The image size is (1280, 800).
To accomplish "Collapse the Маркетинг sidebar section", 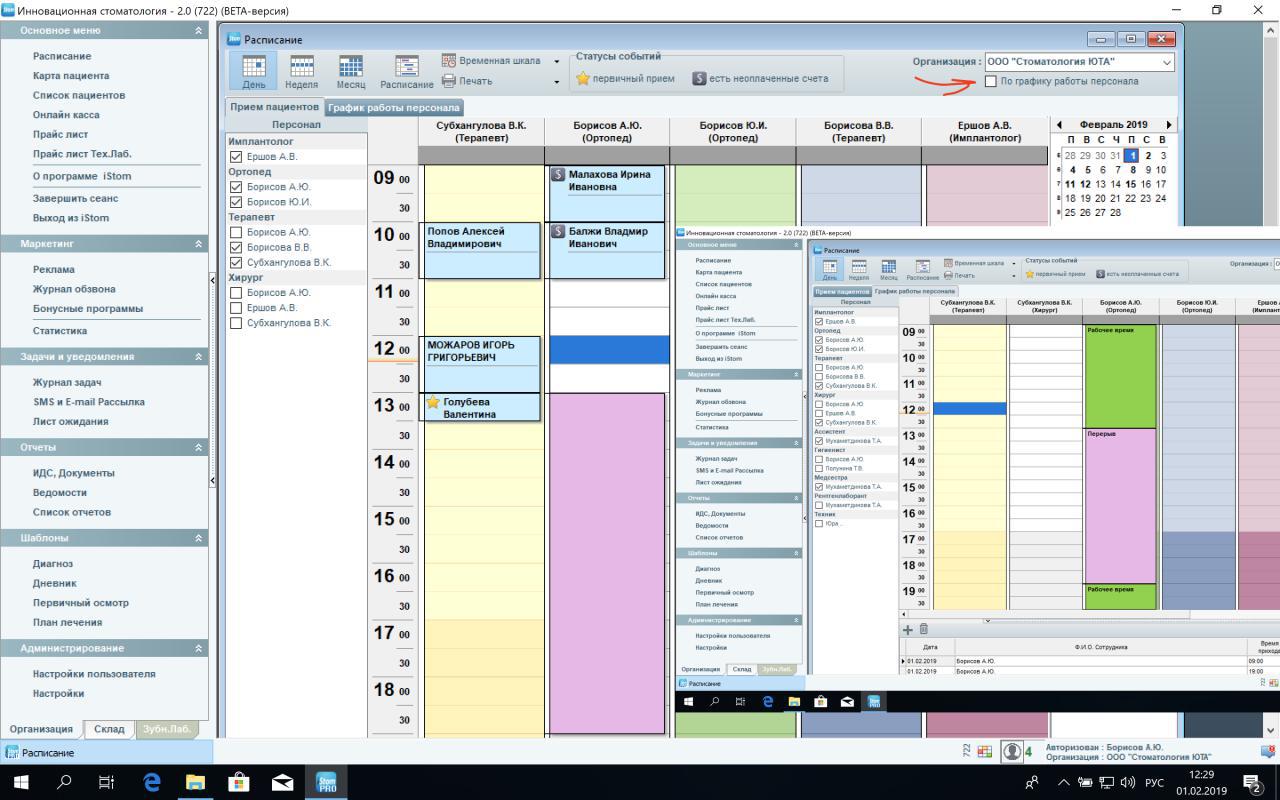I will (x=198, y=244).
